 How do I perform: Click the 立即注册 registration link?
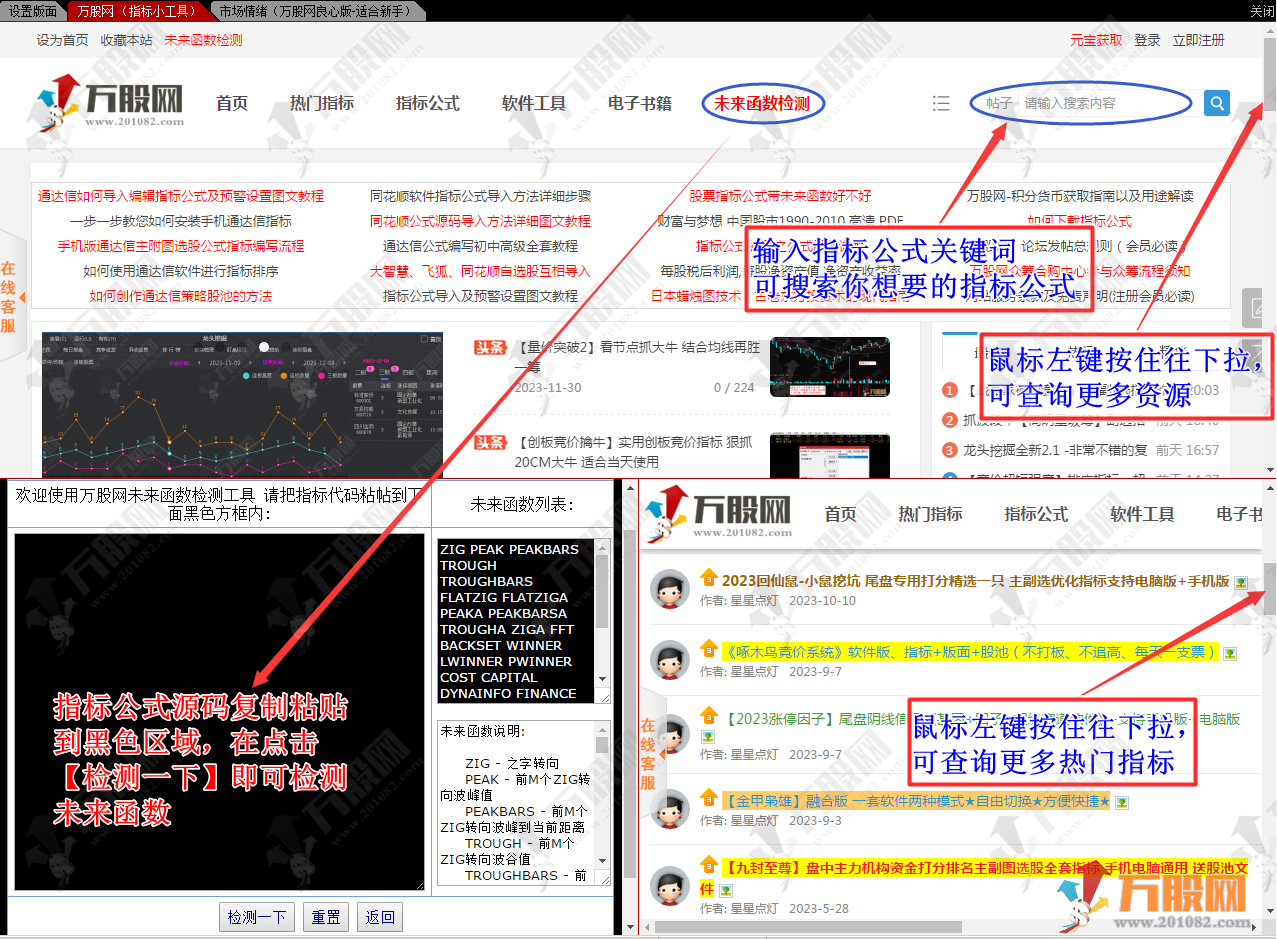point(1199,40)
